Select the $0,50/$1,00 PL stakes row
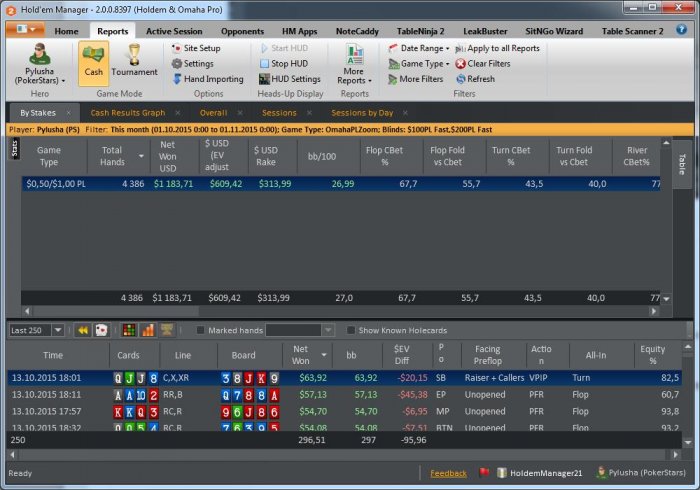Image resolution: width=700 pixels, height=490 pixels. coord(341,184)
